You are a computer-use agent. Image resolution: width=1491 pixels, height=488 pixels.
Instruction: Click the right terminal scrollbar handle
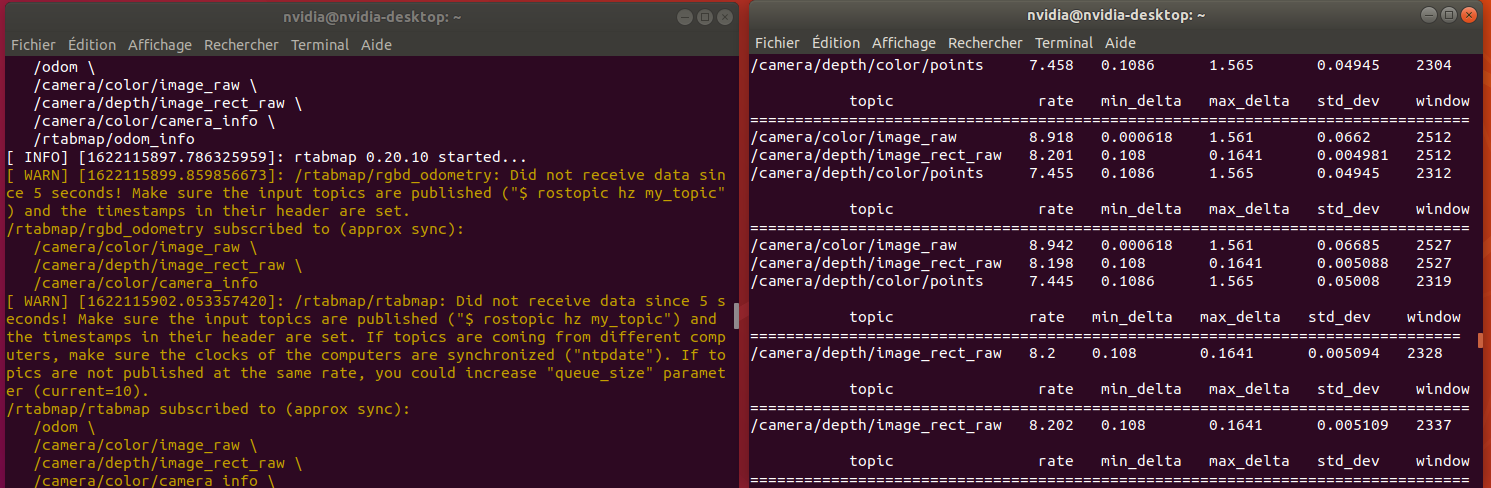pyautogui.click(x=1481, y=340)
